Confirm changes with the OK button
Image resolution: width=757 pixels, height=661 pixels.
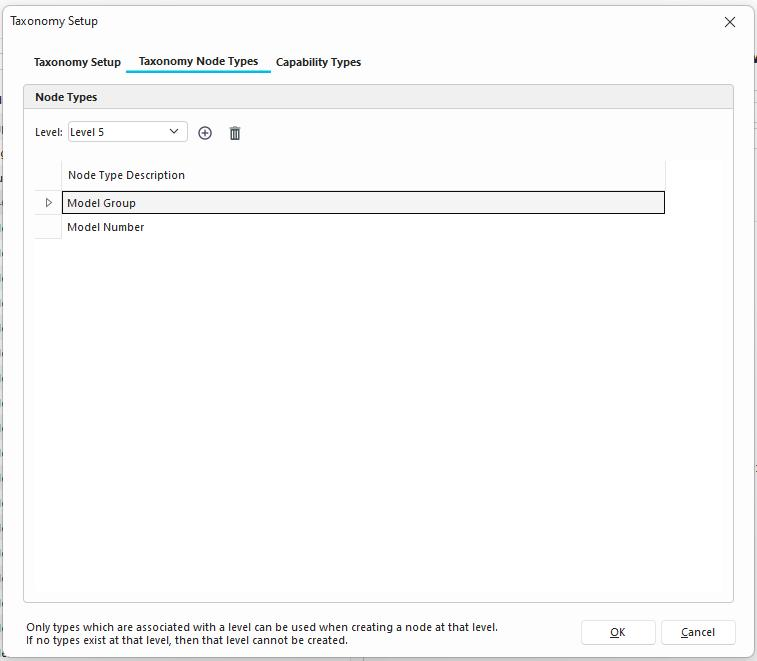click(617, 632)
